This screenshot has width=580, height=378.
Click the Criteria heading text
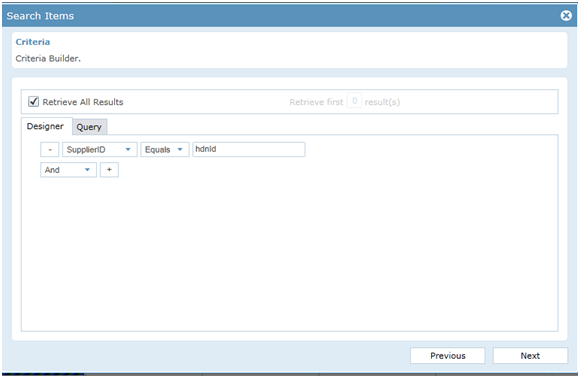33,42
